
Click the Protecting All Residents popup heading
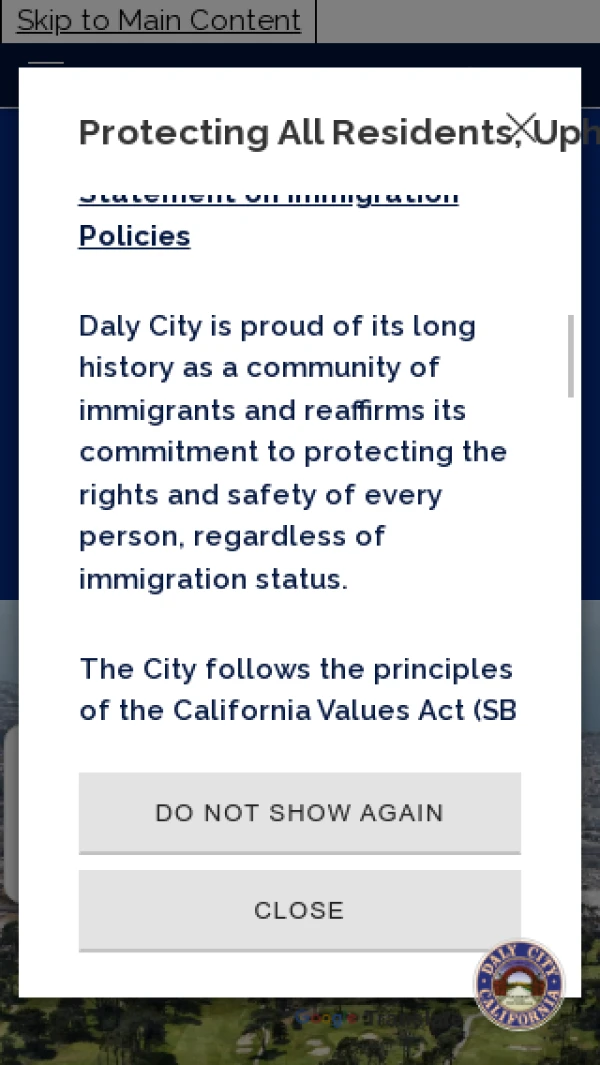point(290,132)
